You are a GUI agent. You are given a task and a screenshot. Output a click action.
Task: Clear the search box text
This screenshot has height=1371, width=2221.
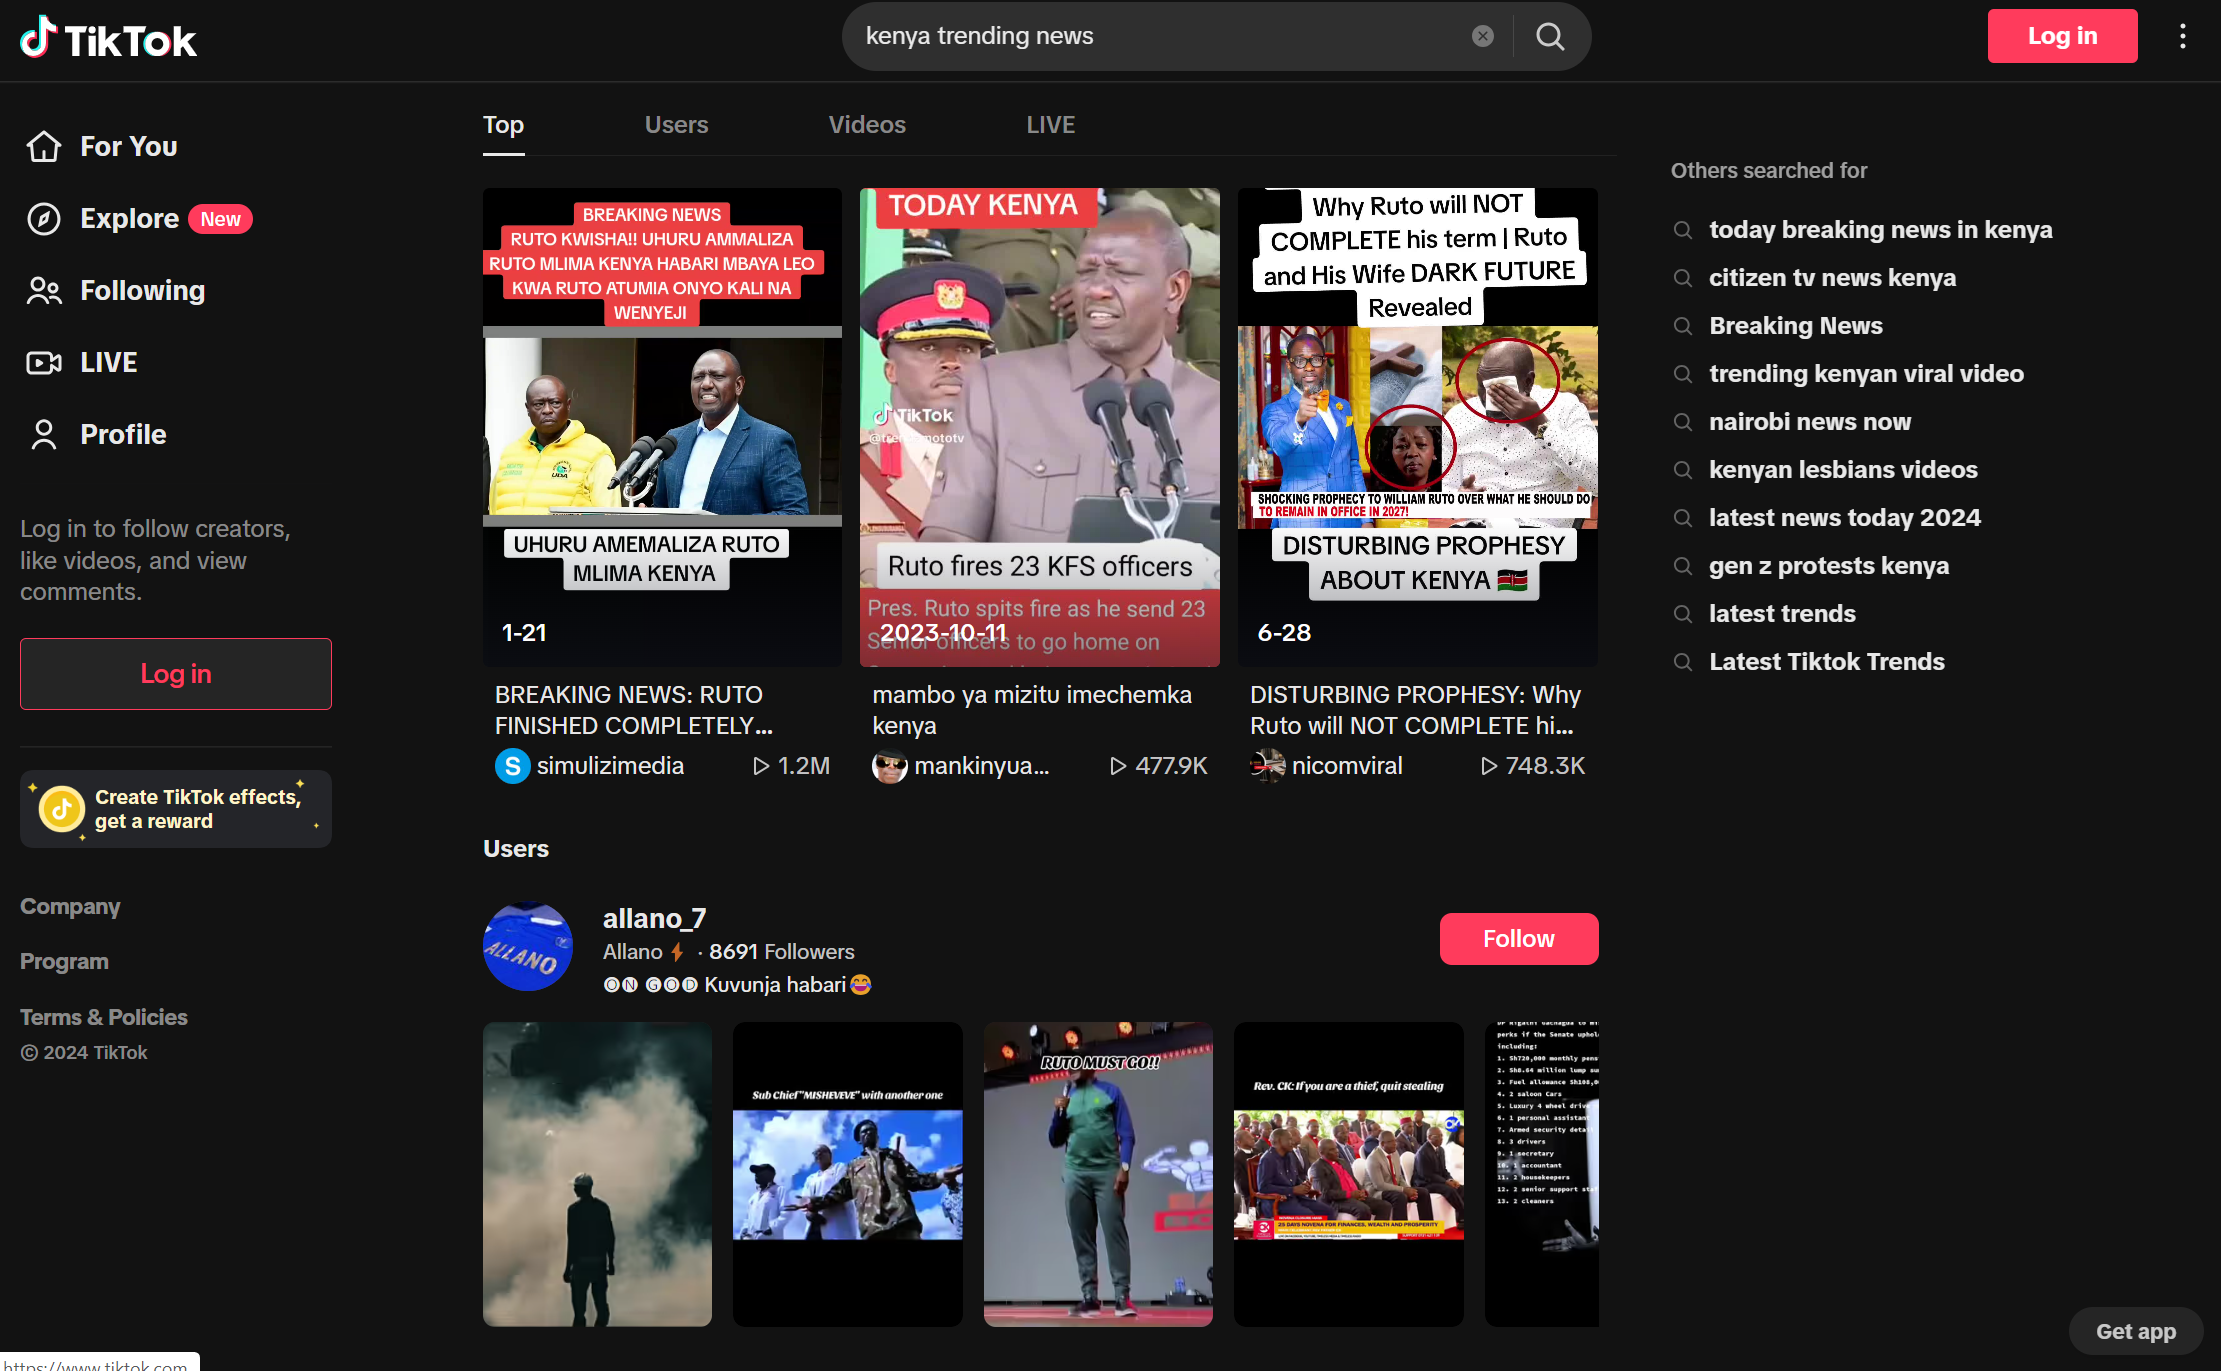[x=1483, y=36]
